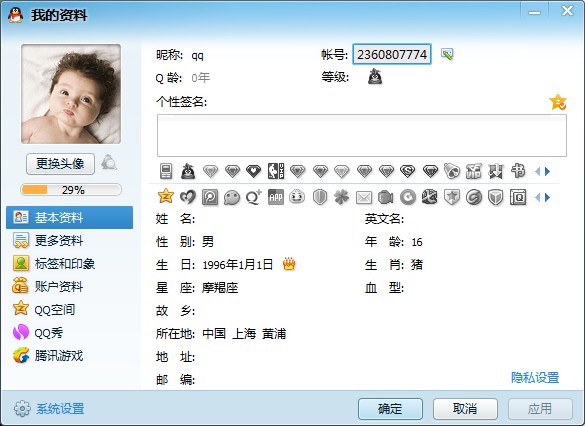The height and width of the screenshot is (426, 585).
Task: Click the 29% profile completion progress bar
Action: tap(71, 190)
